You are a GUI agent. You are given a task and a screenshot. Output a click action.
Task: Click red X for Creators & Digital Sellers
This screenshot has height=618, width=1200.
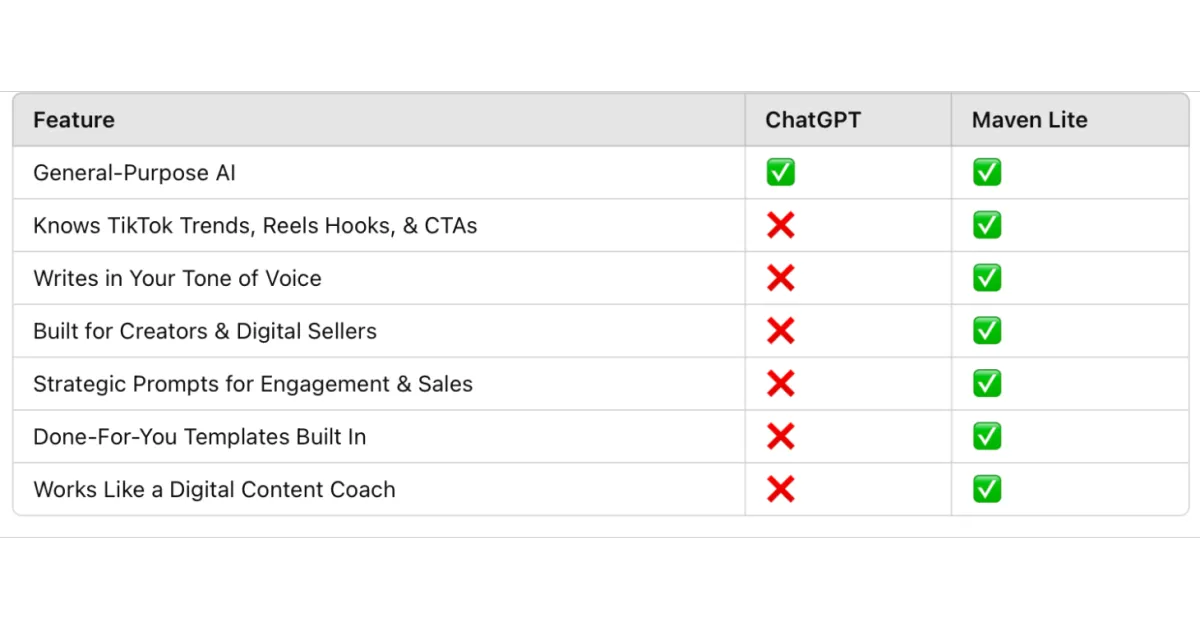point(780,331)
